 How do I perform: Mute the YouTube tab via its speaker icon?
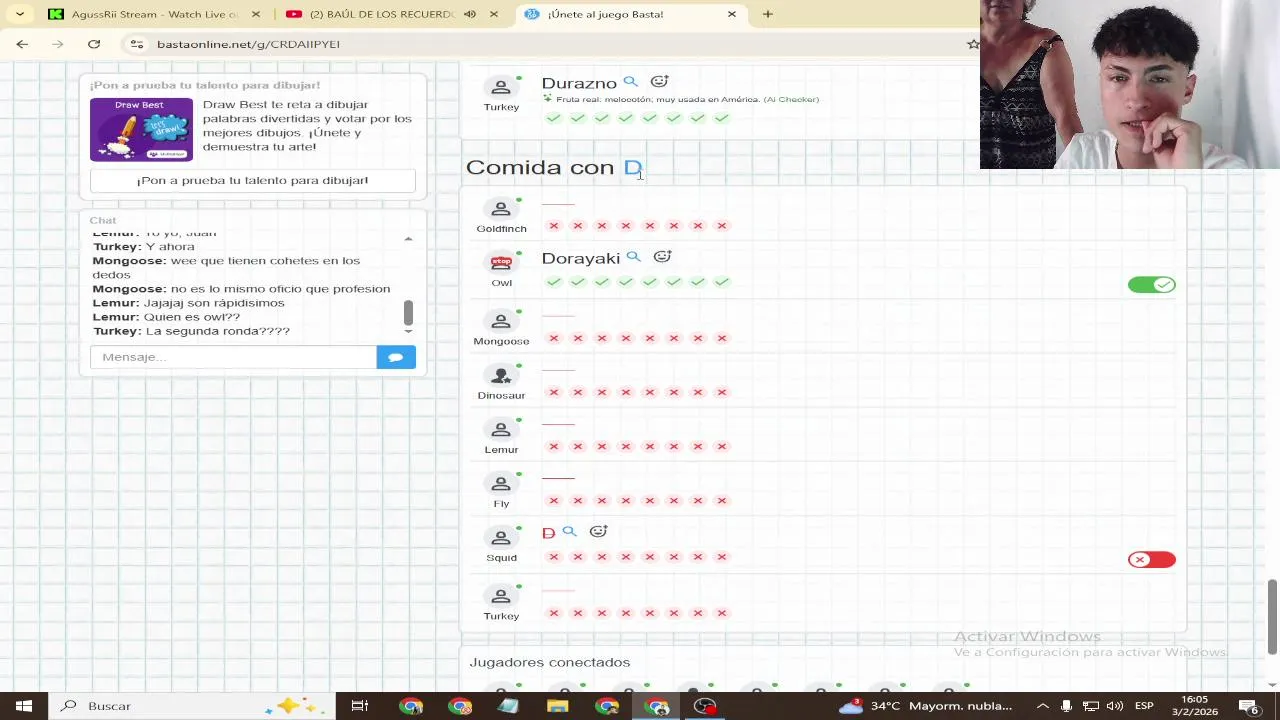click(470, 14)
